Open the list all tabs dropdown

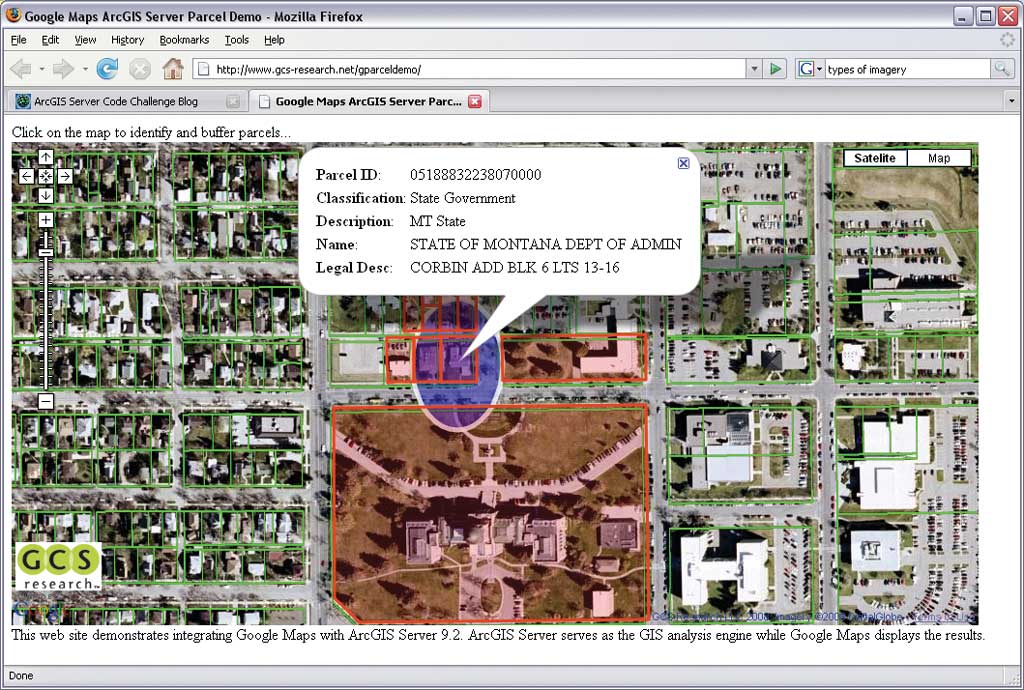[x=1012, y=101]
